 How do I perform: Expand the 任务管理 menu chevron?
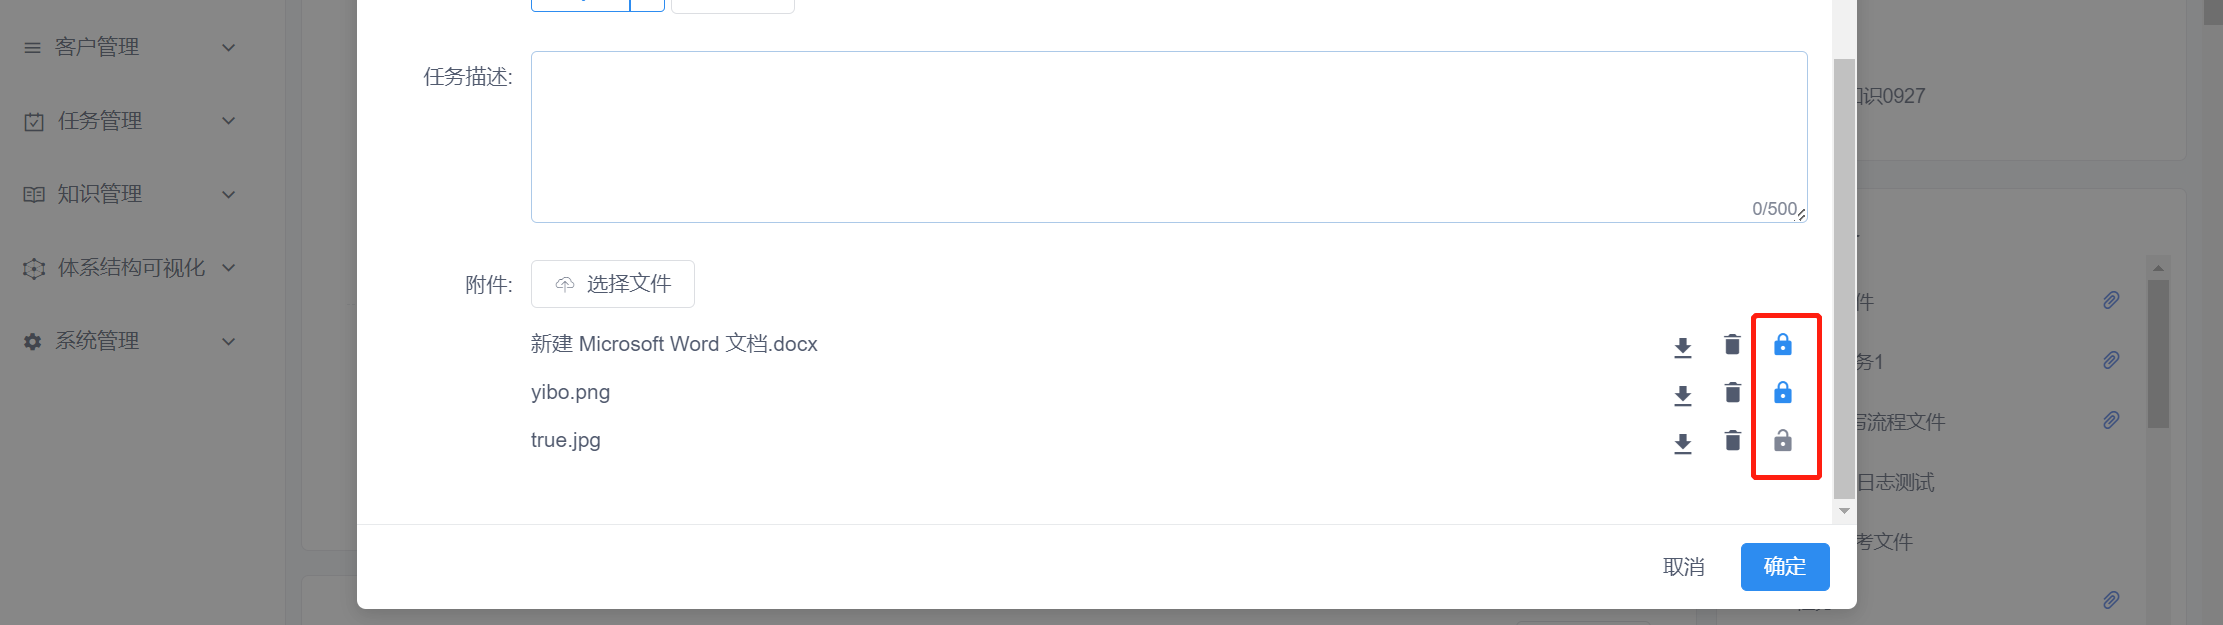(229, 121)
